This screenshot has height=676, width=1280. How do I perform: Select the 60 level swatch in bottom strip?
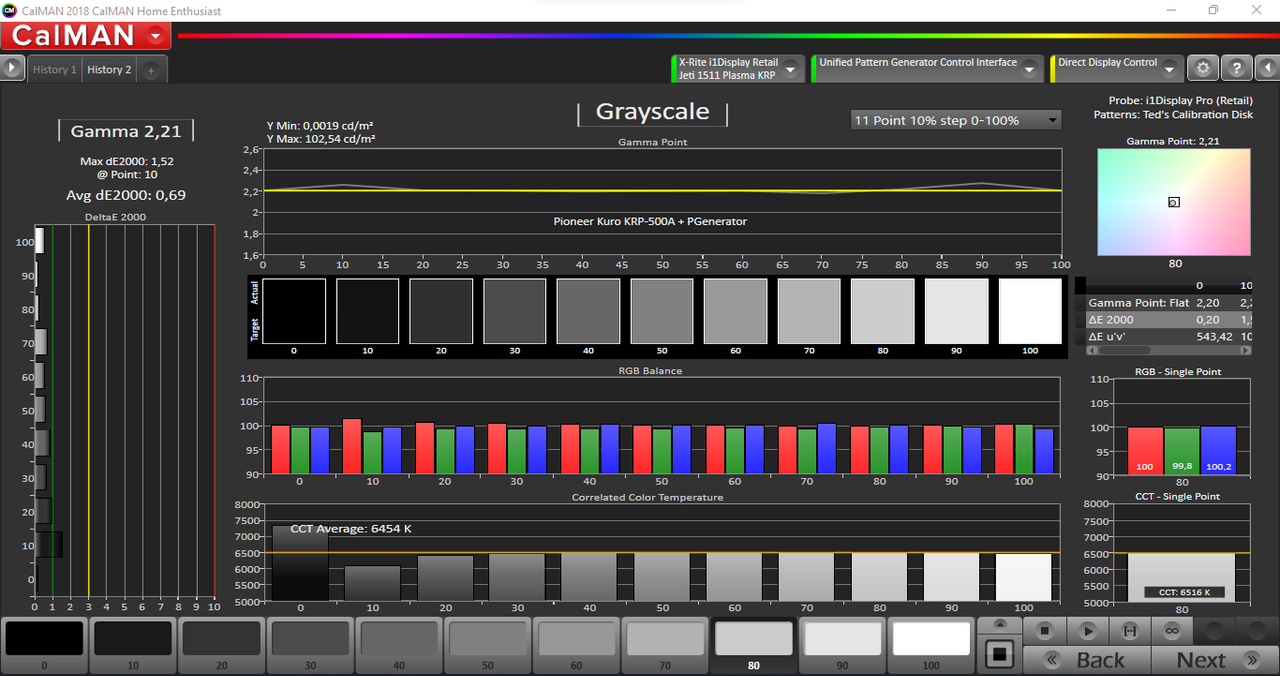[x=576, y=646]
